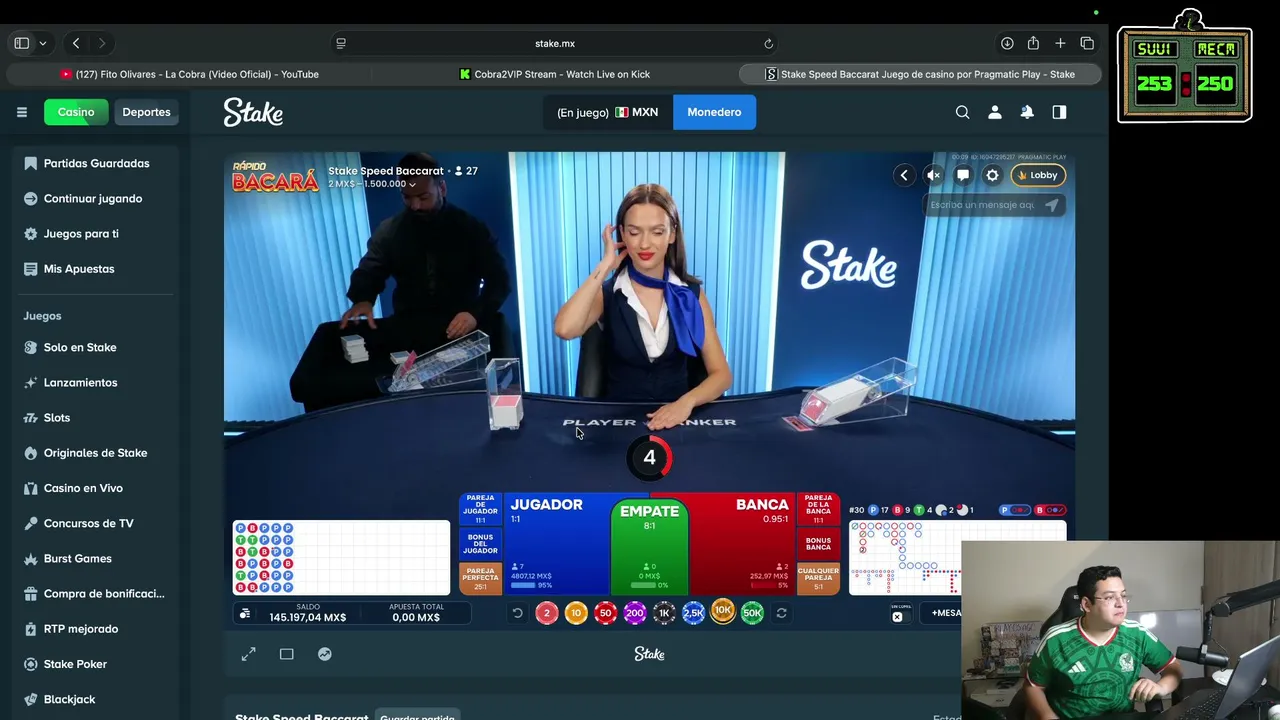The height and width of the screenshot is (720, 1280).
Task: Toggle the Banker road prediction
Action: pyautogui.click(x=1049, y=510)
